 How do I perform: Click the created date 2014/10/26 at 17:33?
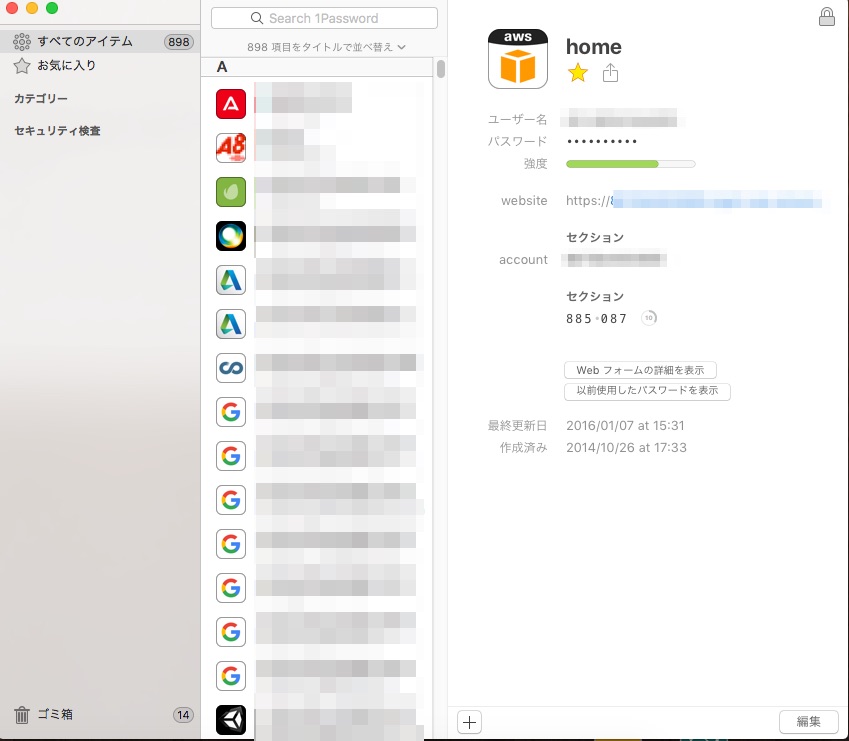[626, 448]
